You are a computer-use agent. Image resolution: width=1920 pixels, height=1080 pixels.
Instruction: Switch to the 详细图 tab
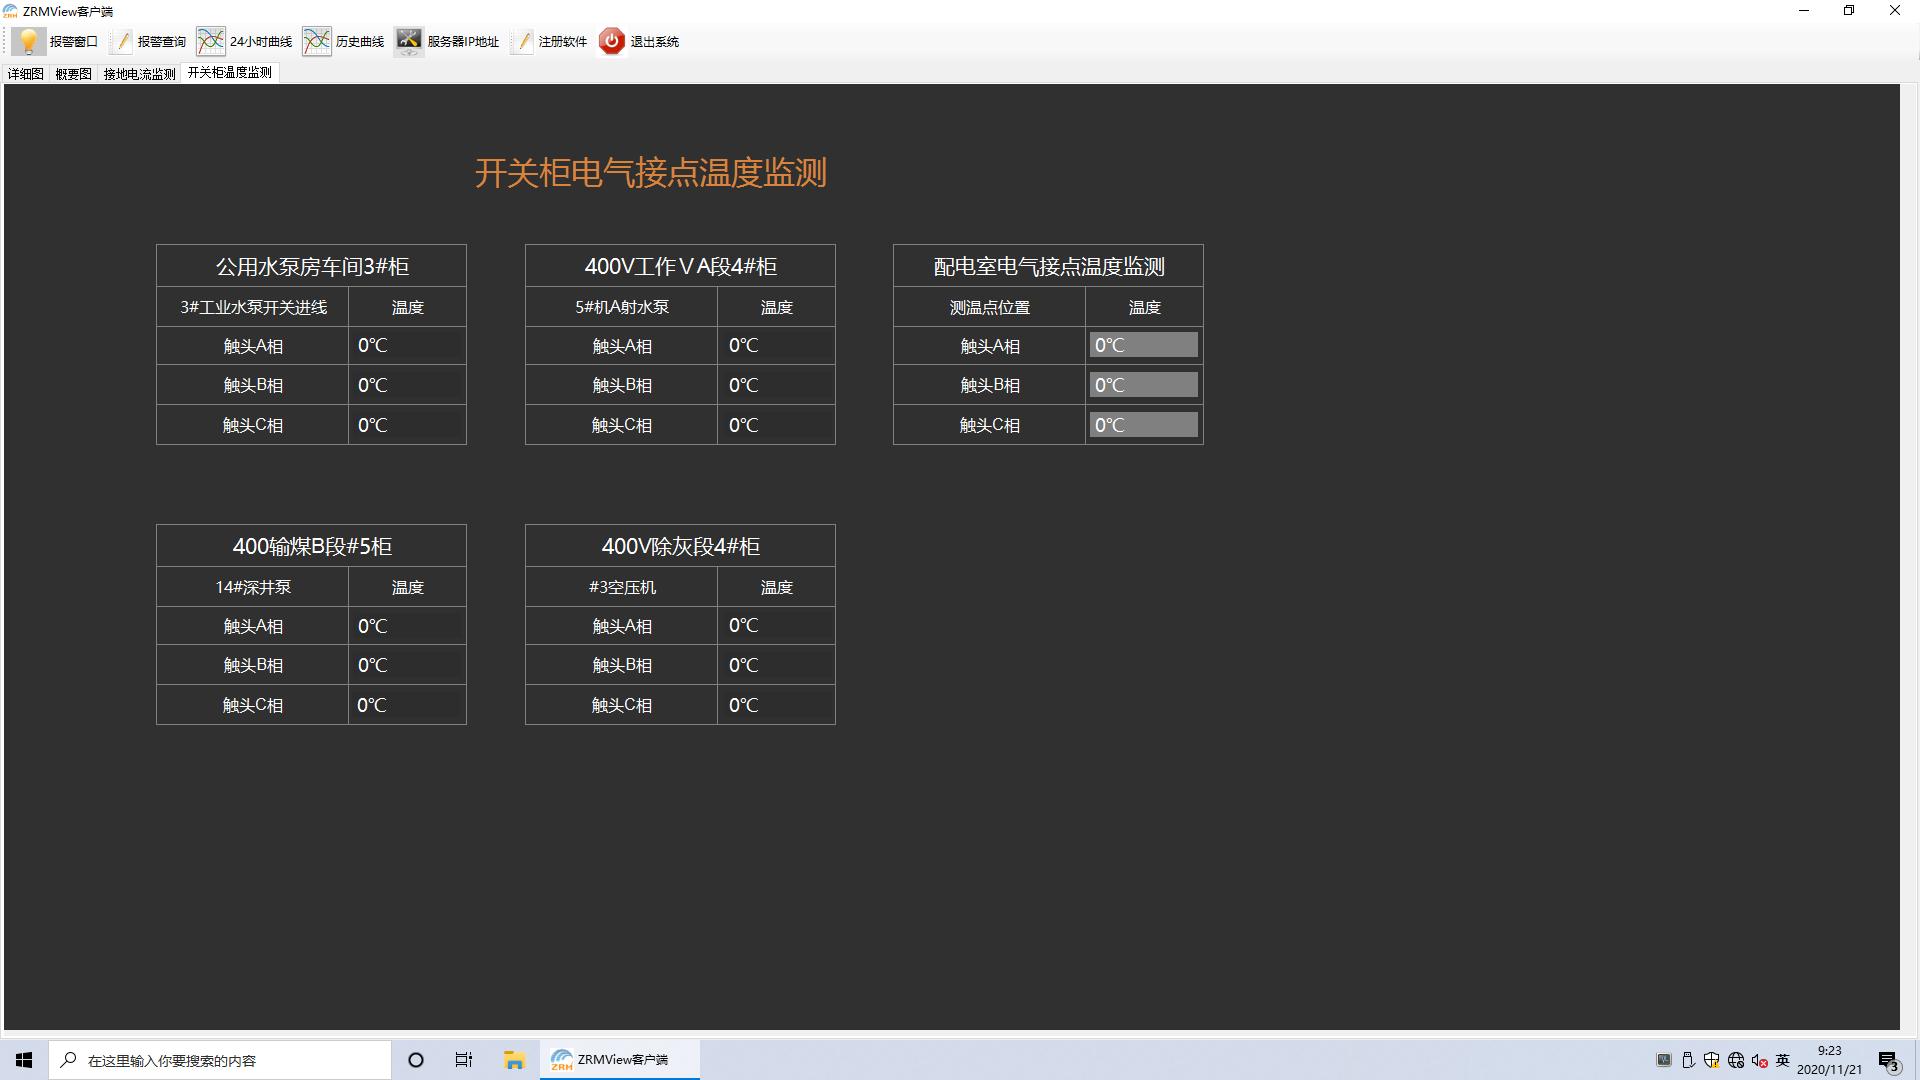pos(25,73)
